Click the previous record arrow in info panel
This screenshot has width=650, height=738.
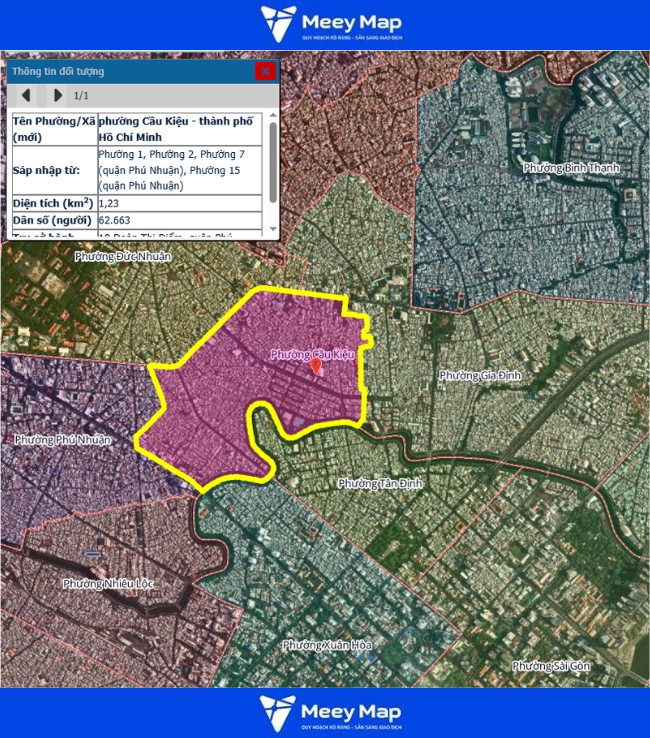(x=26, y=96)
